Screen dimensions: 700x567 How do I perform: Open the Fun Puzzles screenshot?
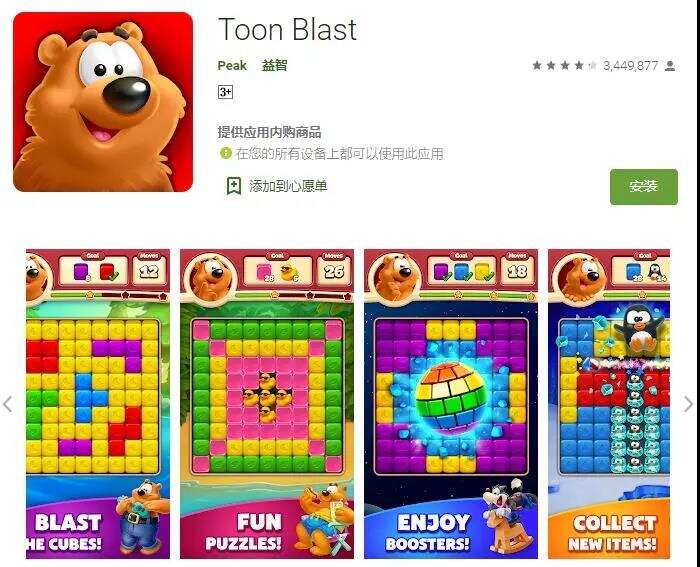[267, 404]
